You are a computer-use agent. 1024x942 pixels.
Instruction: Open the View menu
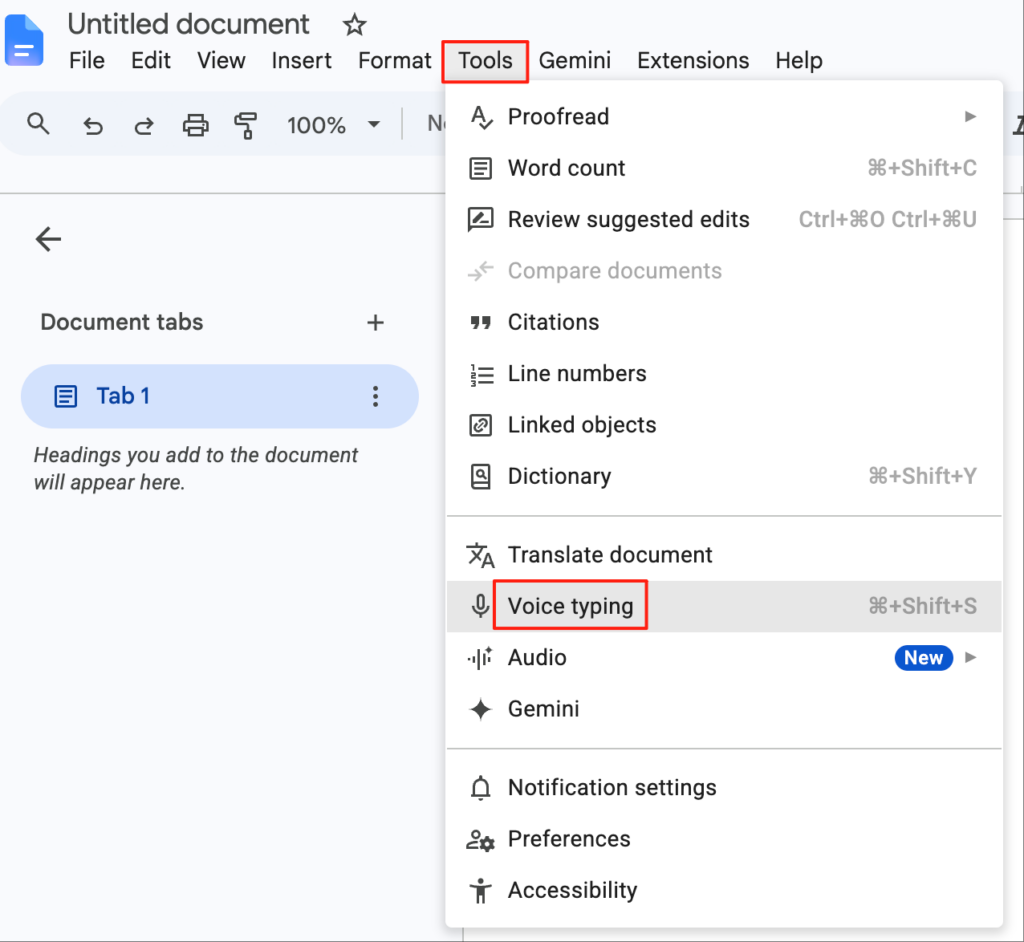(221, 61)
